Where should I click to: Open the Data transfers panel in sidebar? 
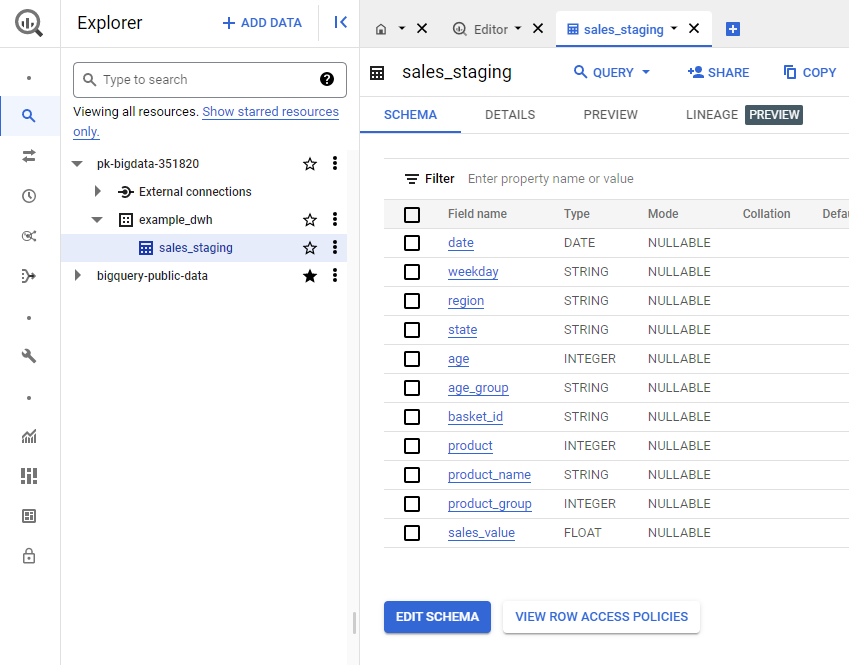[x=28, y=154]
